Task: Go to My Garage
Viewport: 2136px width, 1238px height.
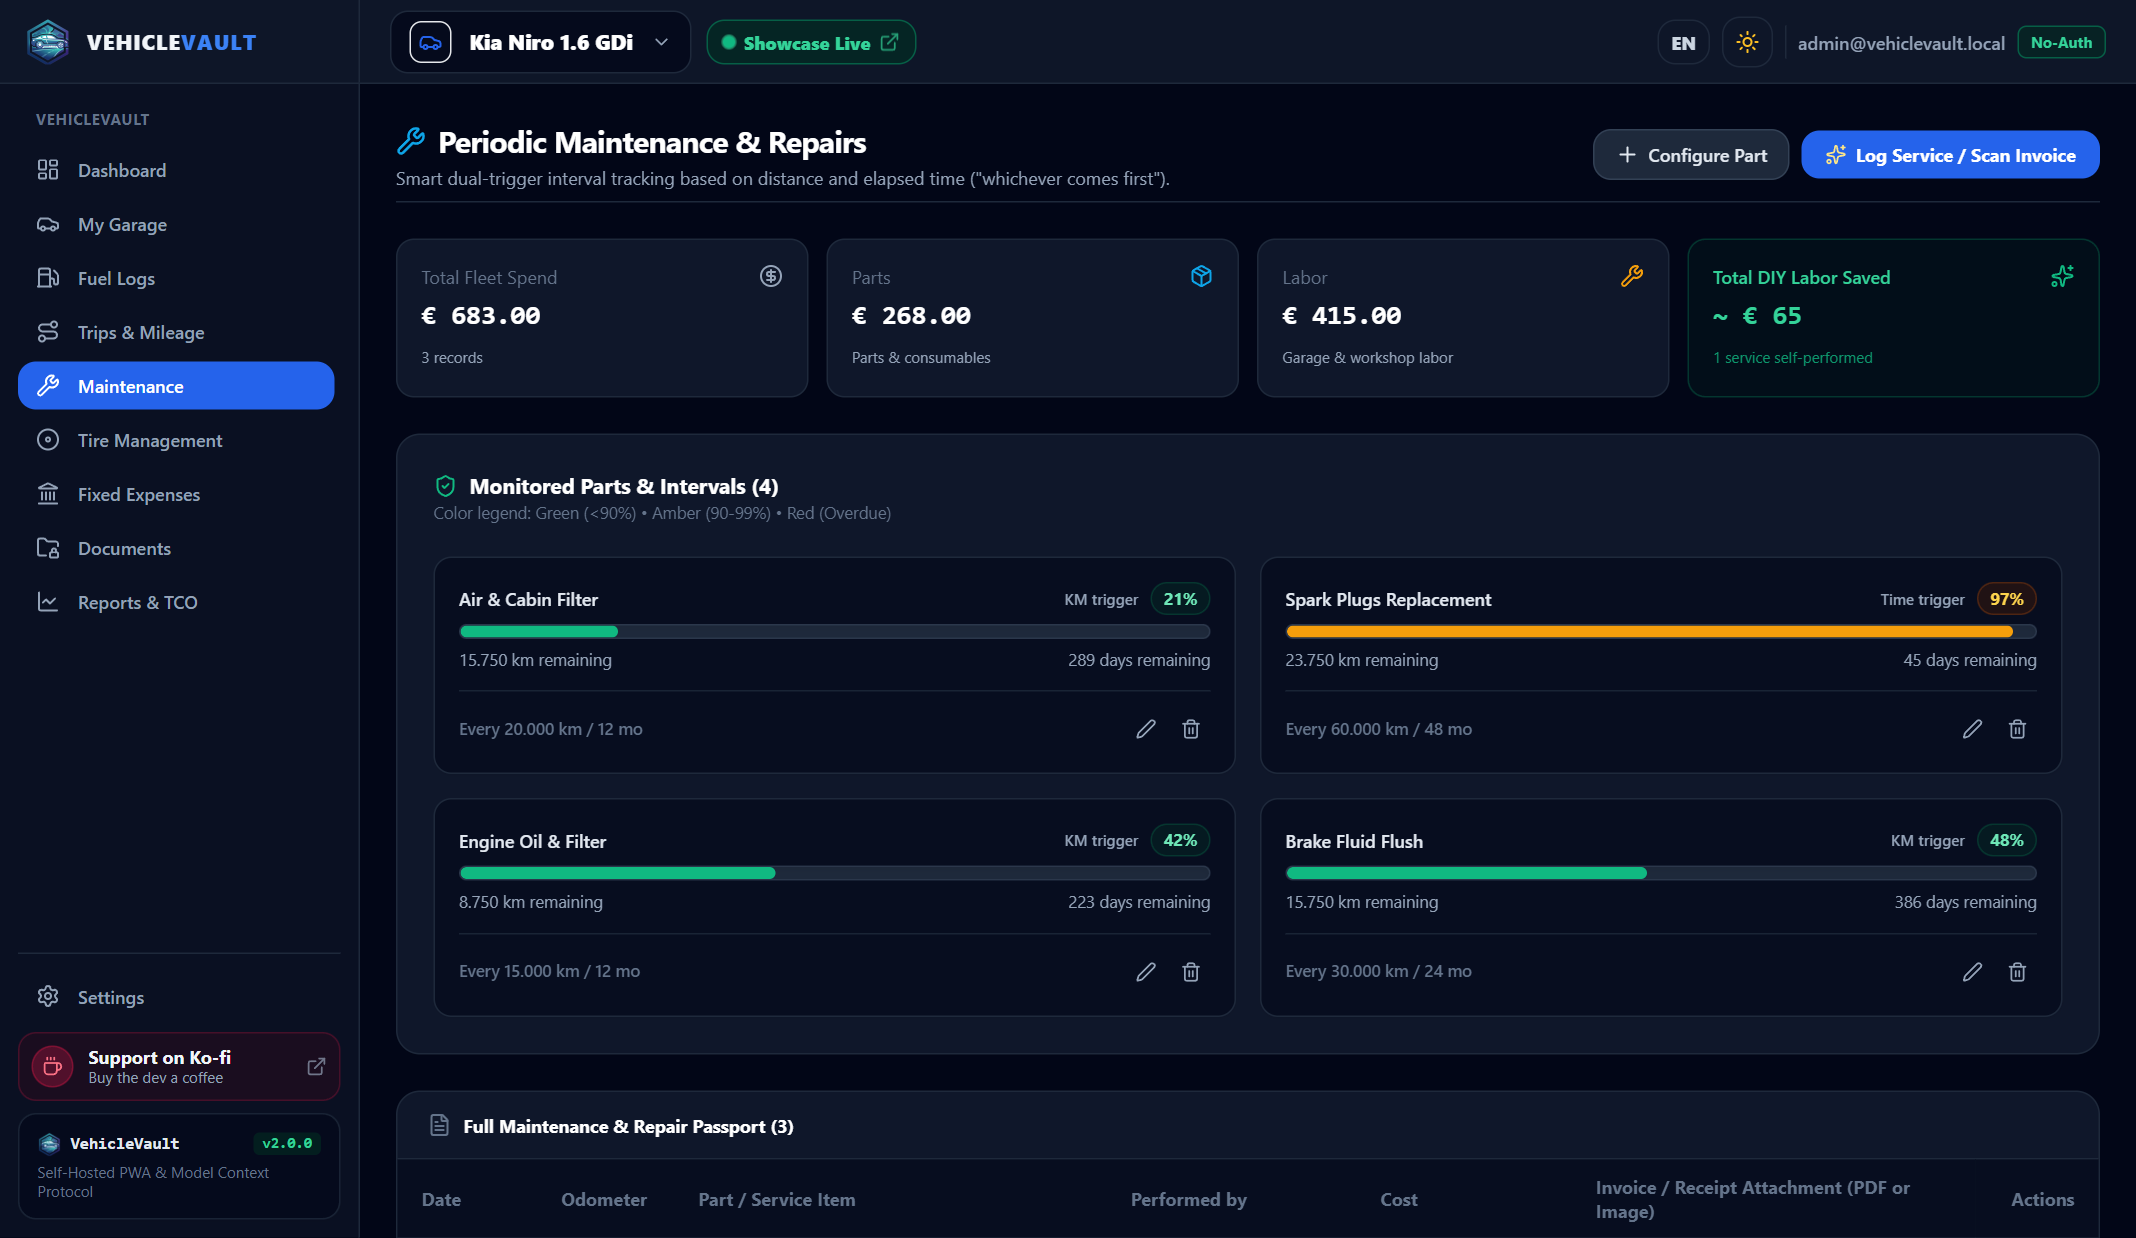Action: pyautogui.click(x=176, y=224)
